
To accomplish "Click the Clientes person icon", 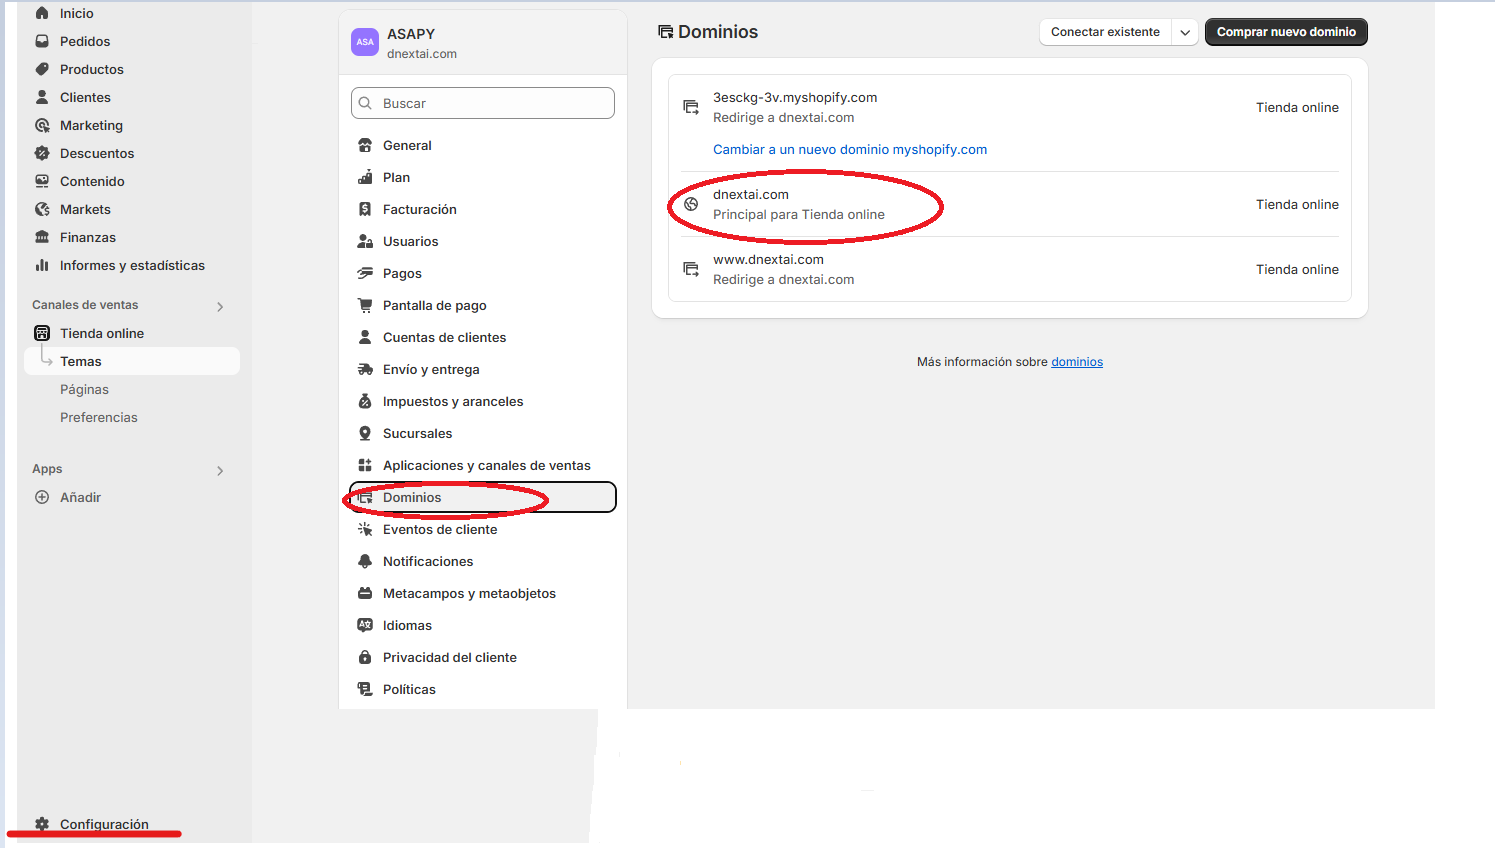I will point(42,97).
